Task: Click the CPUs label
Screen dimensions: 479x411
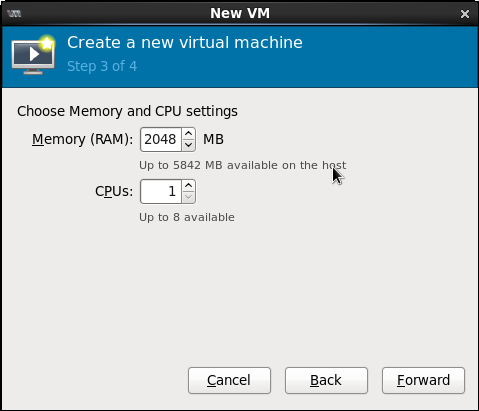Action: (x=114, y=191)
